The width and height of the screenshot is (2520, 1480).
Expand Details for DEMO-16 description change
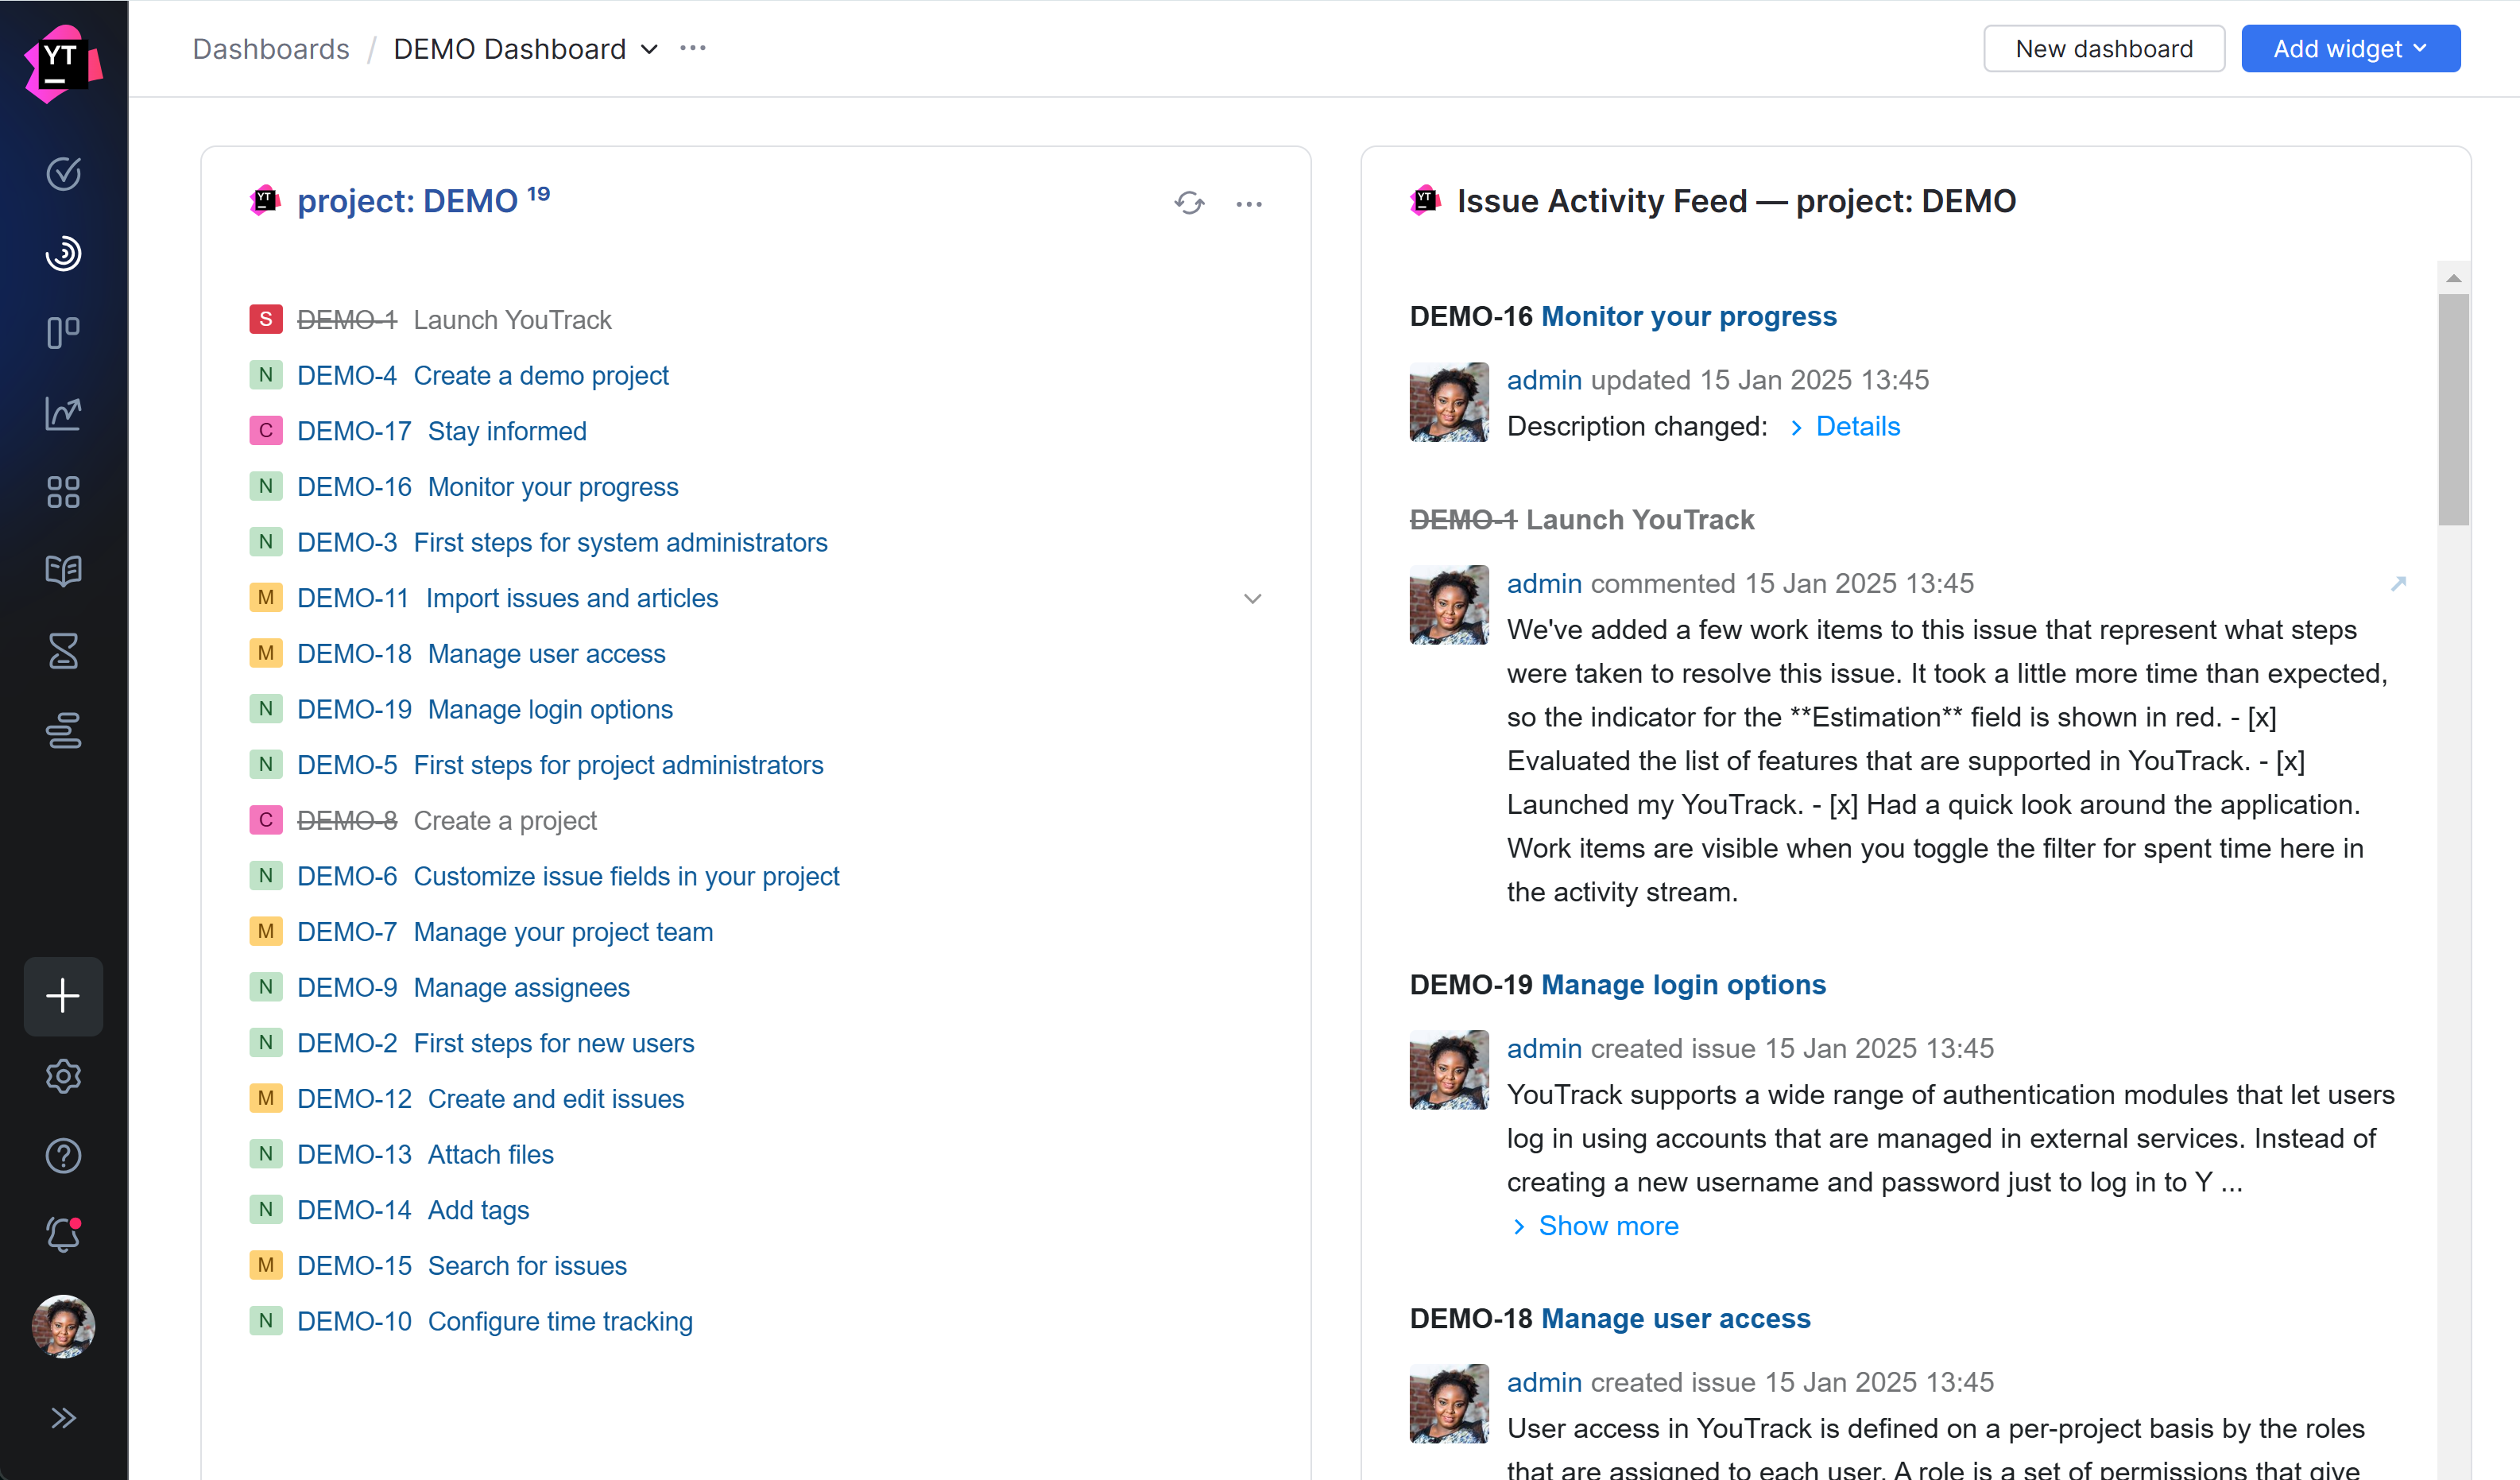point(1857,426)
